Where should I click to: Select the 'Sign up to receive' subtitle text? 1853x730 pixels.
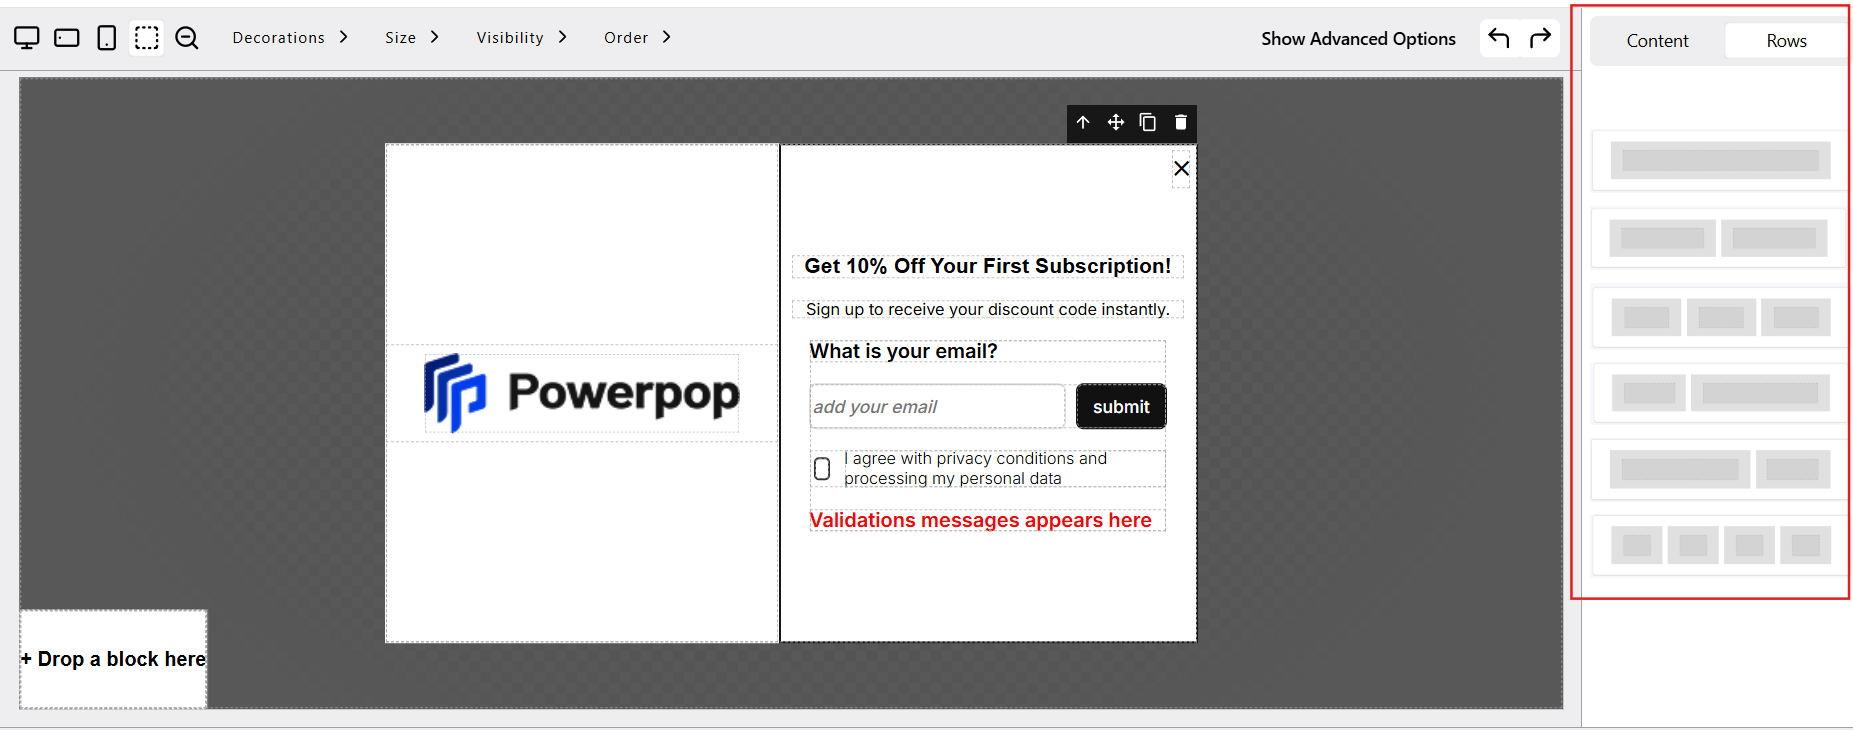pyautogui.click(x=988, y=310)
